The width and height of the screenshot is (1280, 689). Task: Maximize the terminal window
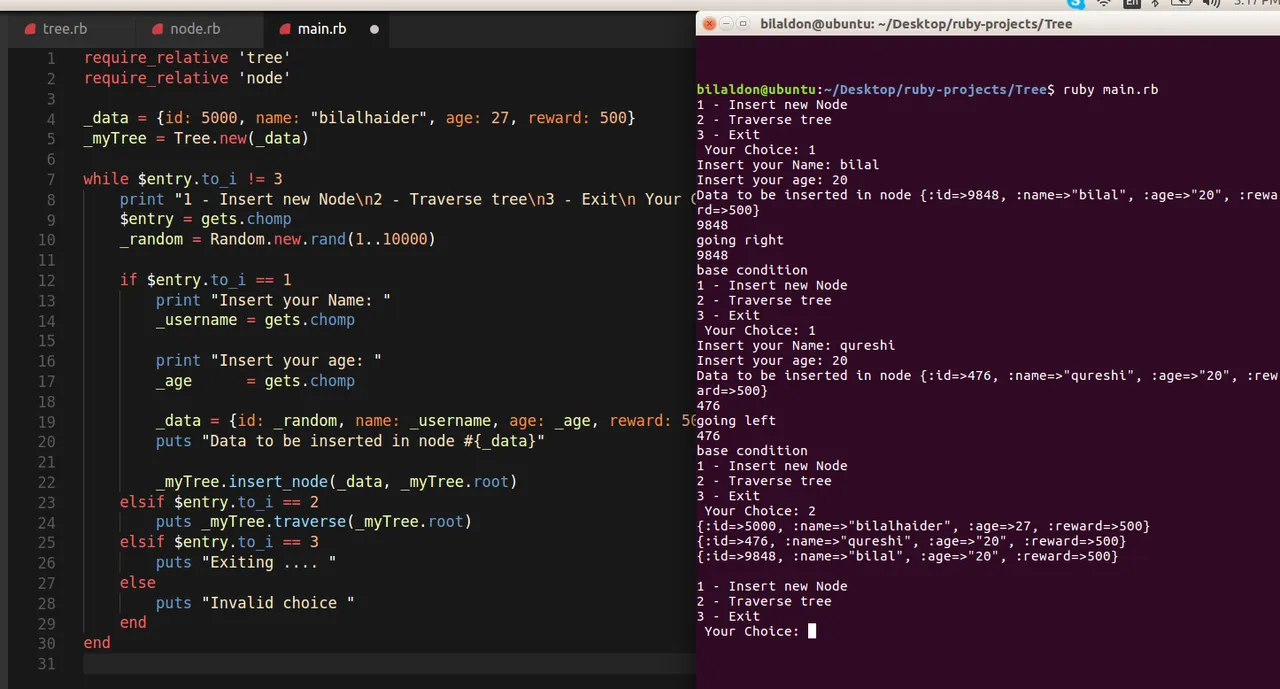click(x=744, y=24)
